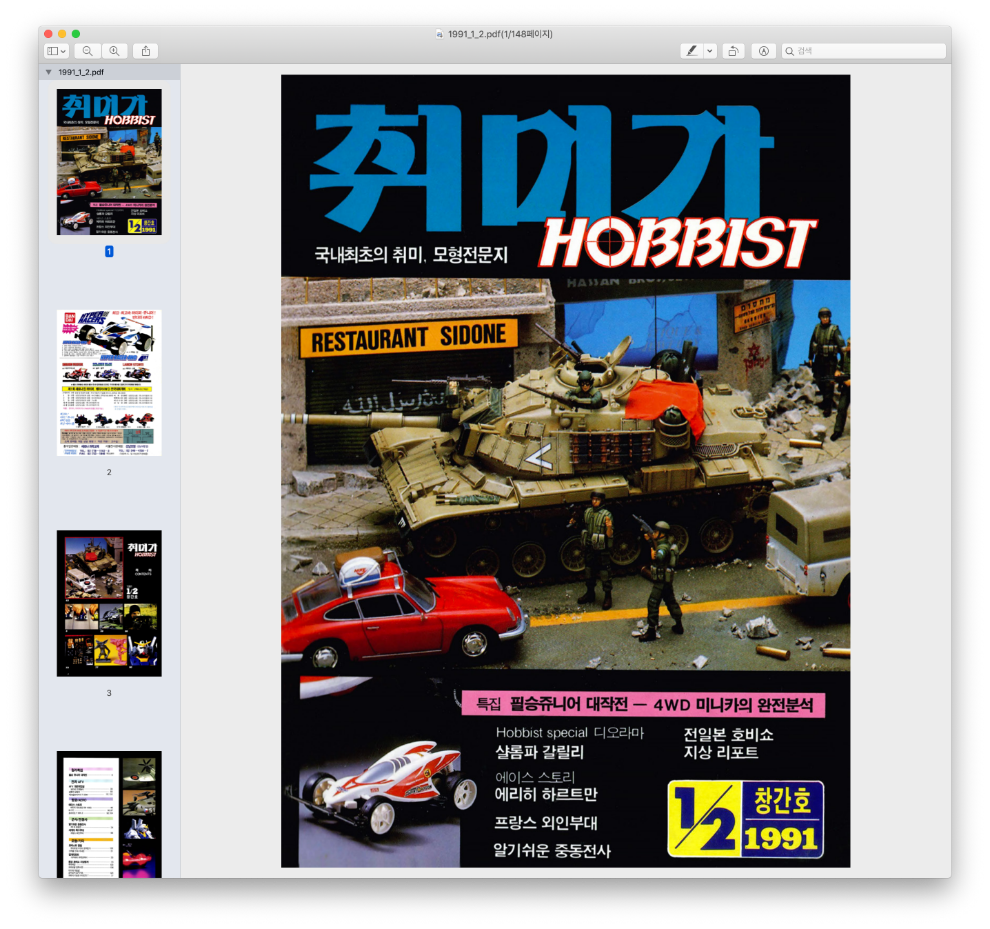Click the 1991_1_2.pdf sidebar header label

[81, 72]
